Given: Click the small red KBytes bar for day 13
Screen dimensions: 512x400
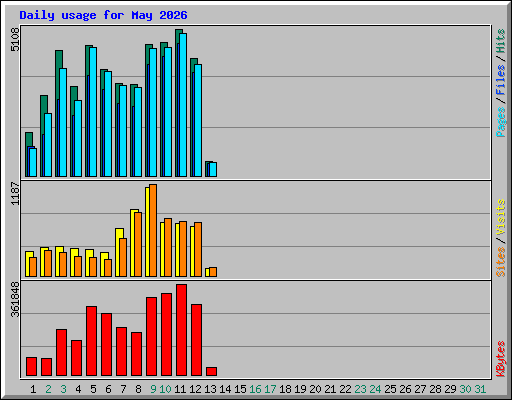Looking at the screenshot, I should (x=211, y=372).
